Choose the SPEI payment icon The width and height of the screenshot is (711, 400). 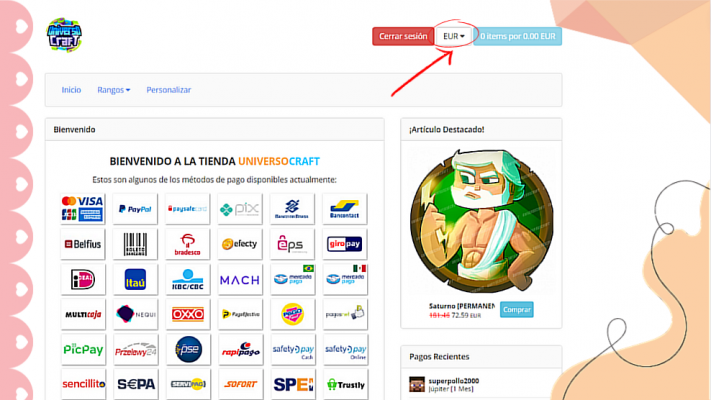(x=292, y=385)
